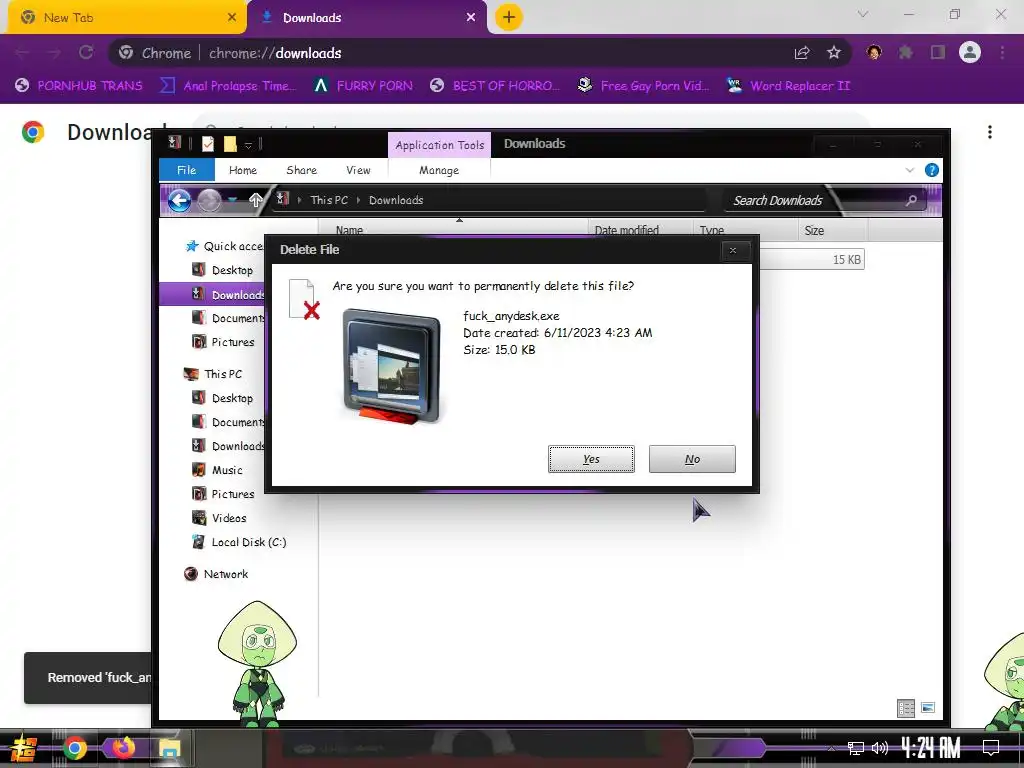Go up one folder level in Explorer
The width and height of the screenshot is (1024, 768).
(x=256, y=200)
